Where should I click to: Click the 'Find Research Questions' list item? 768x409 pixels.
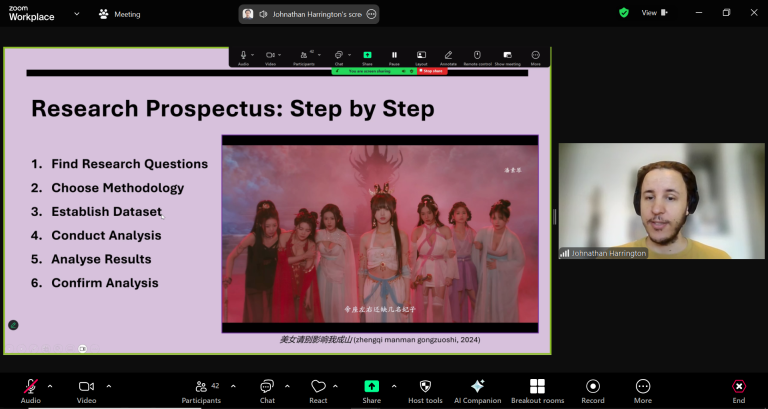click(129, 164)
